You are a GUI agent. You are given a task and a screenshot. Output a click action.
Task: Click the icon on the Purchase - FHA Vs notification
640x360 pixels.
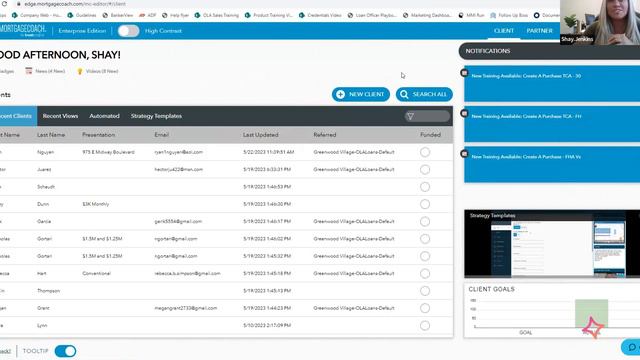464,153
